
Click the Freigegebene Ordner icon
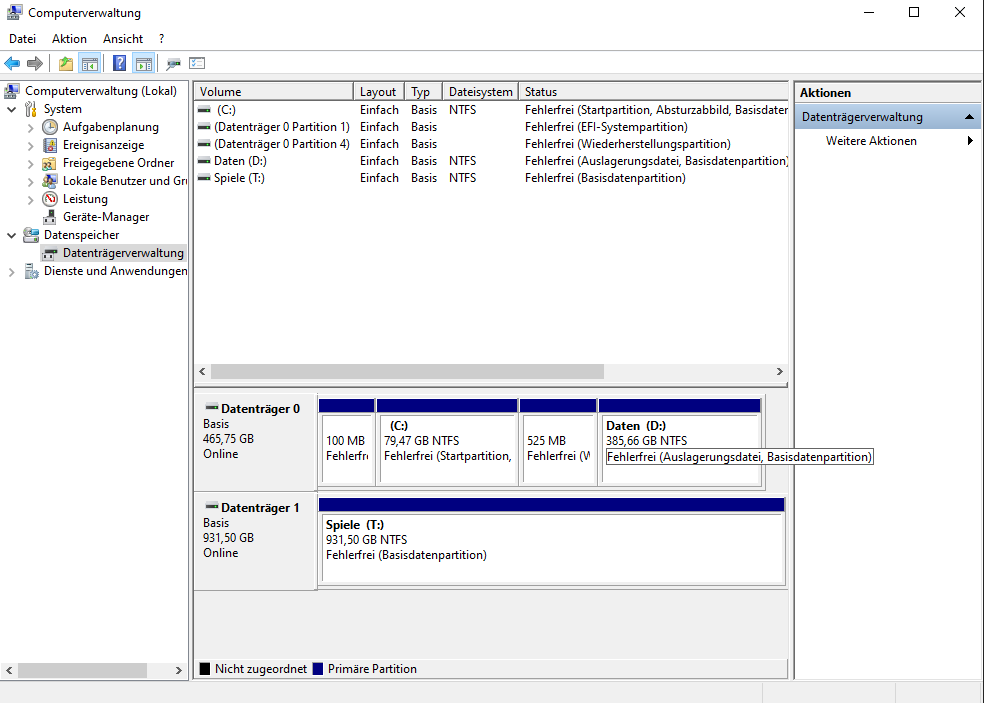(x=50, y=163)
